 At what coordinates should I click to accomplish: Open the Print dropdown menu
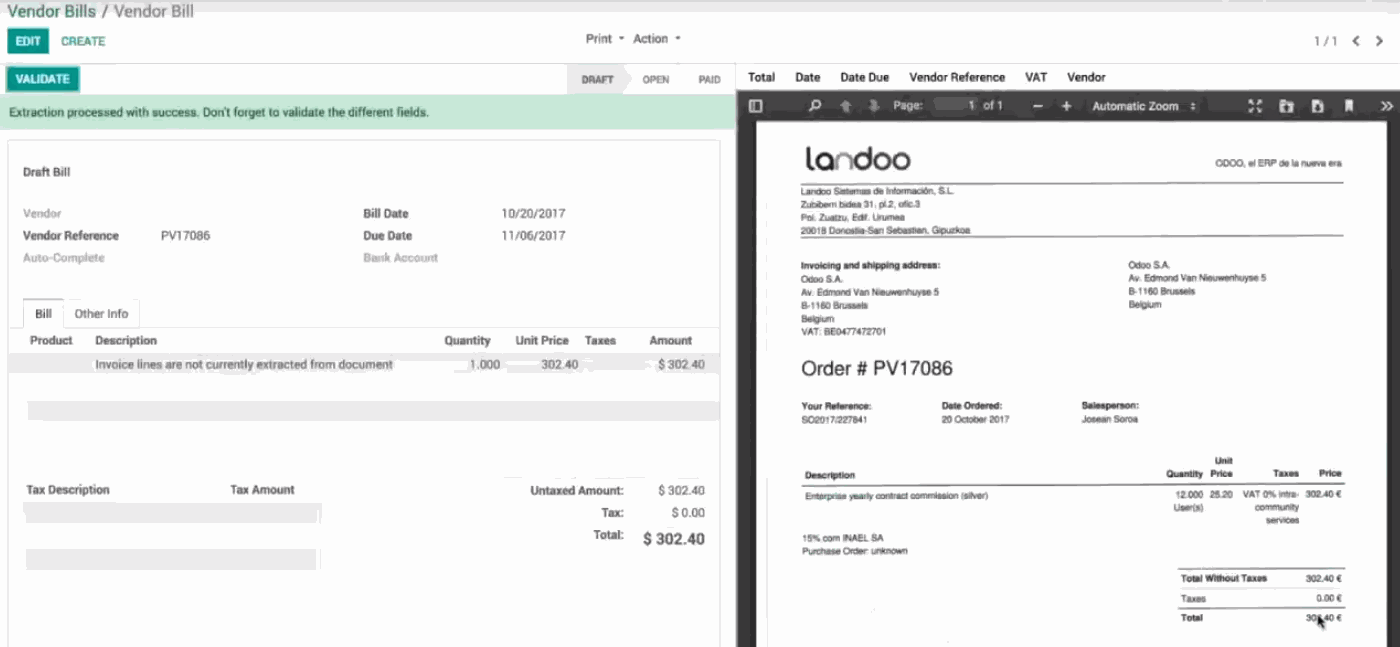pos(604,39)
